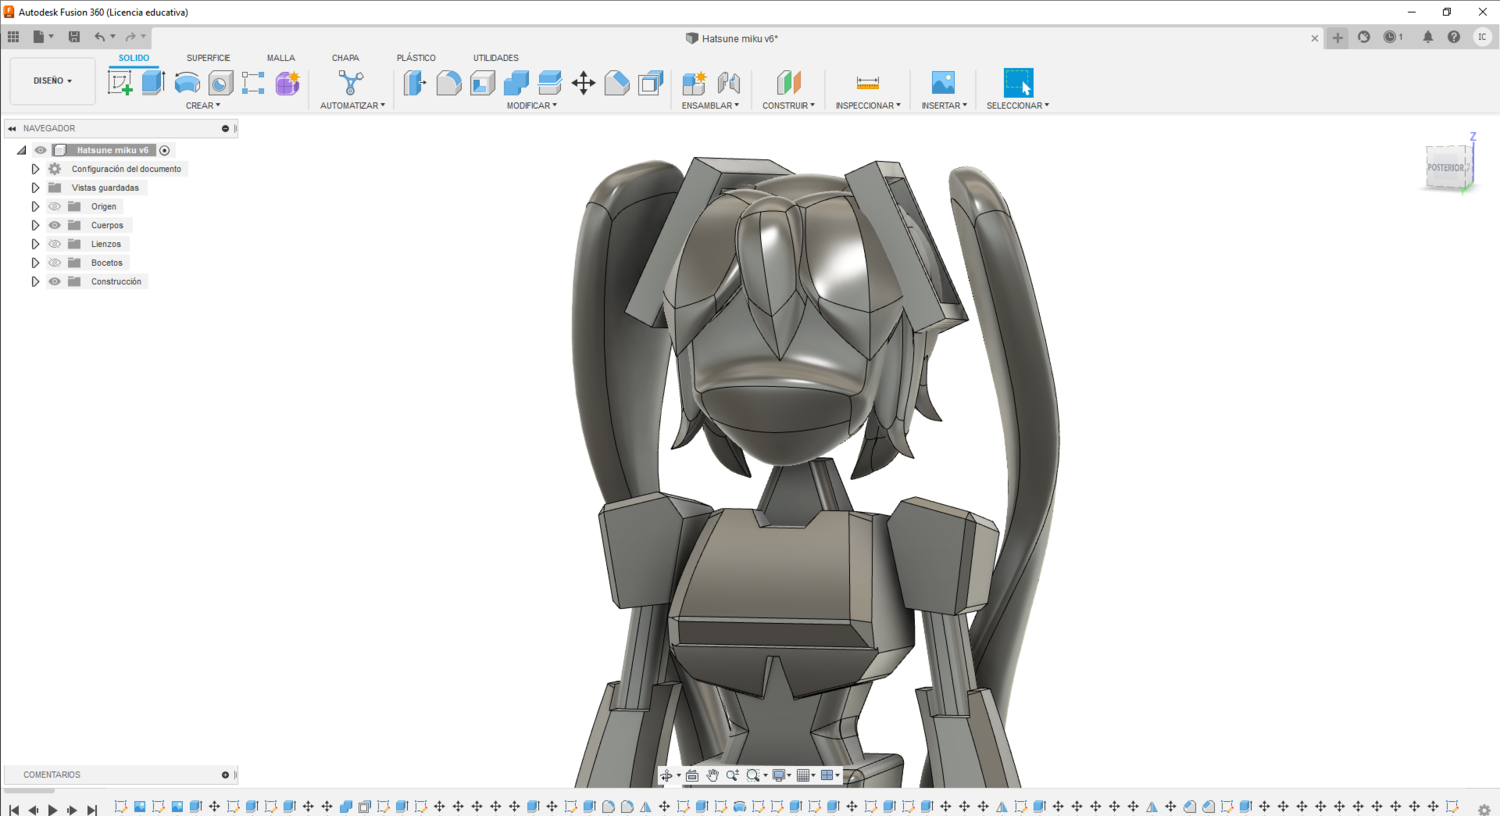Screen dimensions: 1500x816
Task: Activate the Move/Copy arrows tool
Action: point(583,83)
